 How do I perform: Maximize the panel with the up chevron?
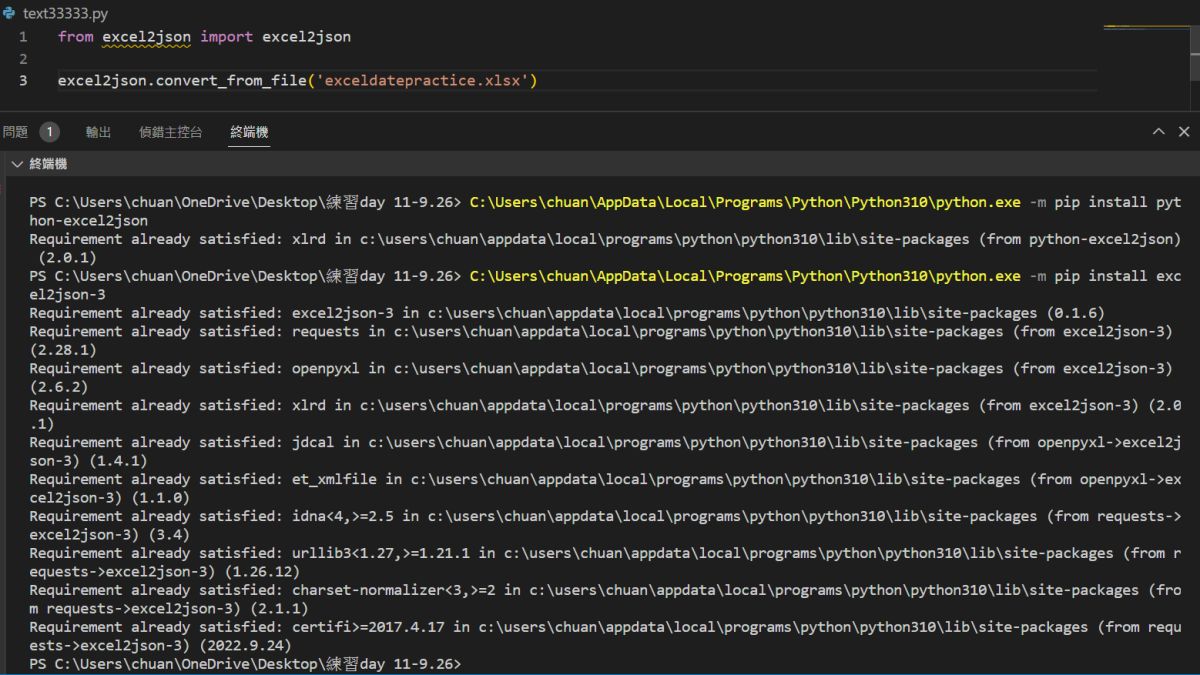(x=1159, y=132)
